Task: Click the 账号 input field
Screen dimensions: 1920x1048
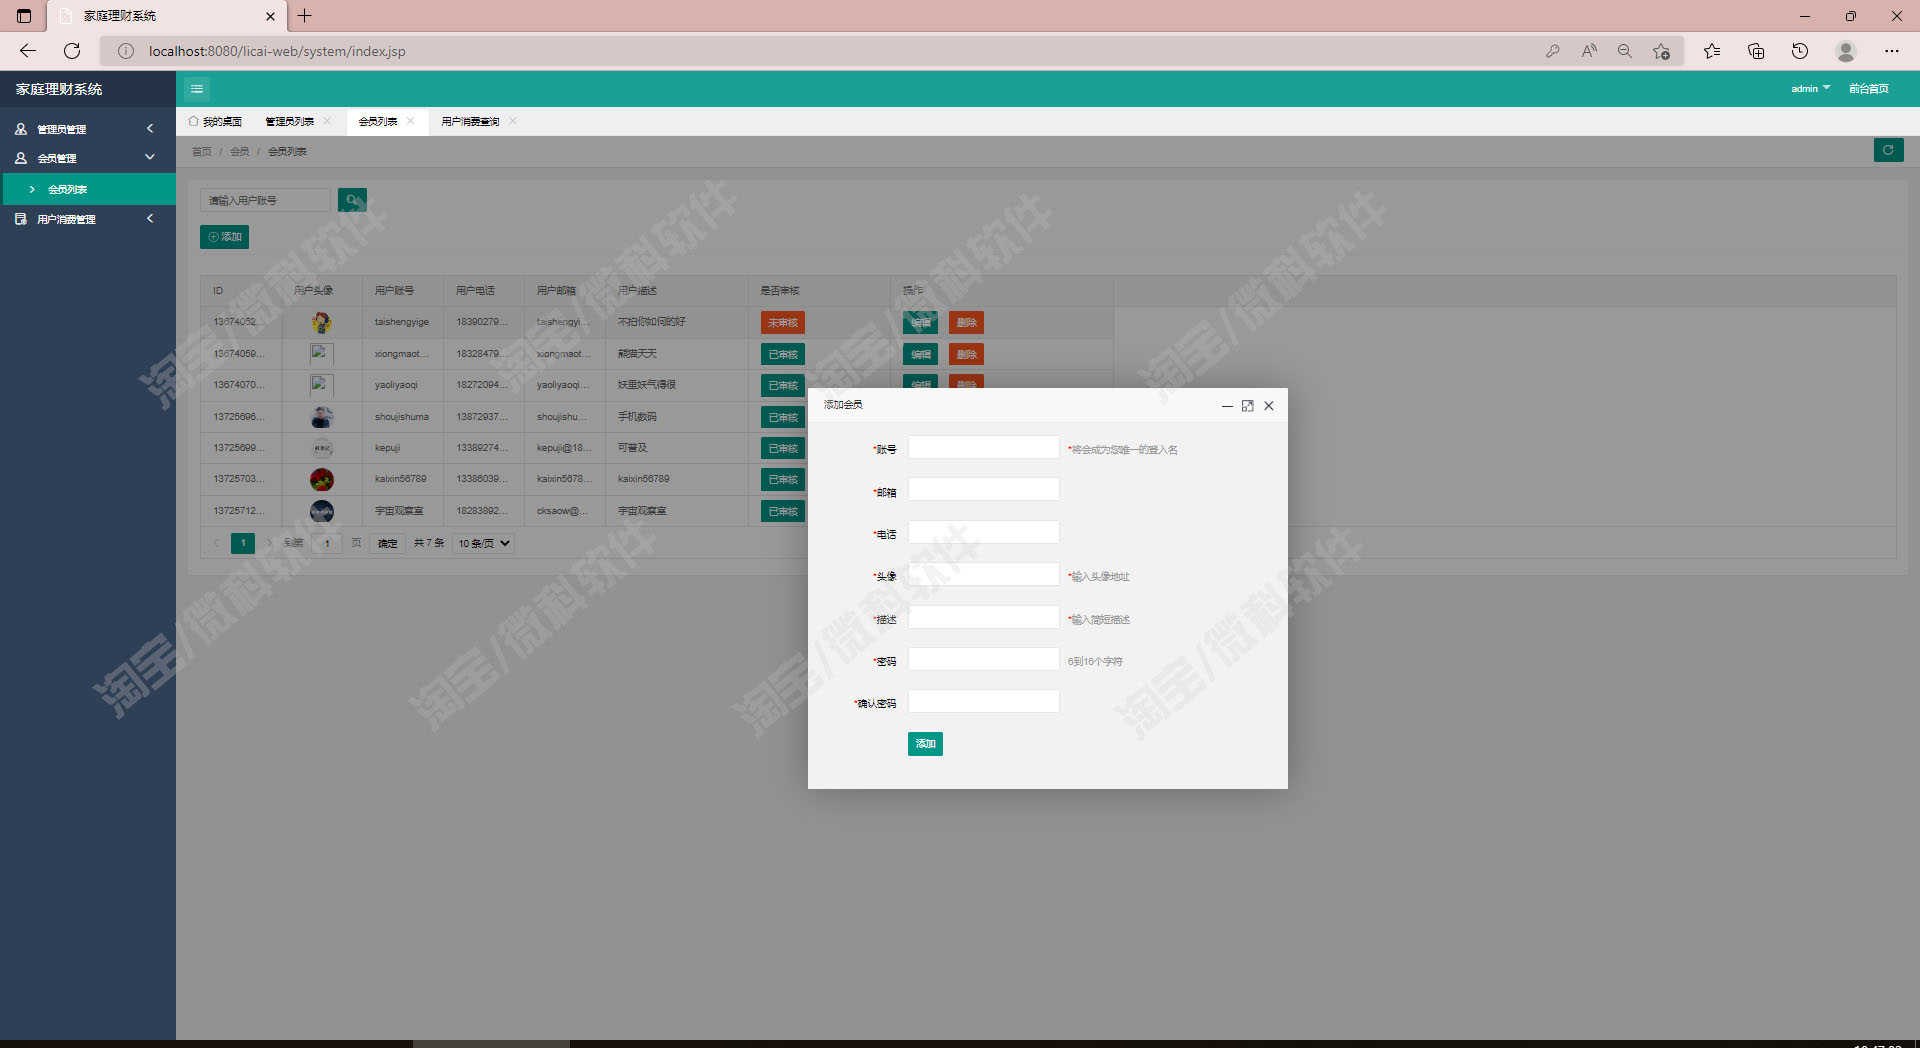Action: click(983, 448)
